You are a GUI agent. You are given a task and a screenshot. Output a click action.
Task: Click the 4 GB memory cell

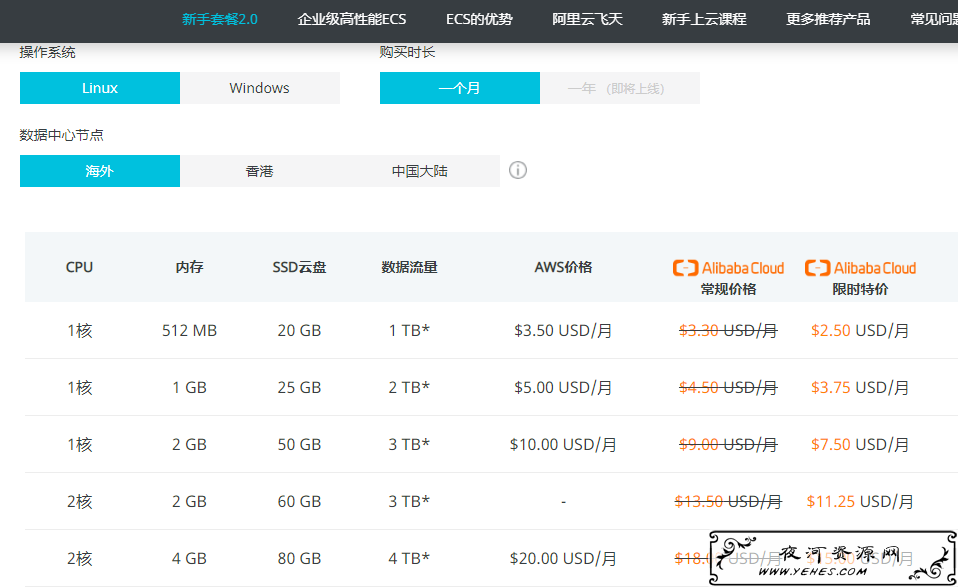tap(189, 558)
